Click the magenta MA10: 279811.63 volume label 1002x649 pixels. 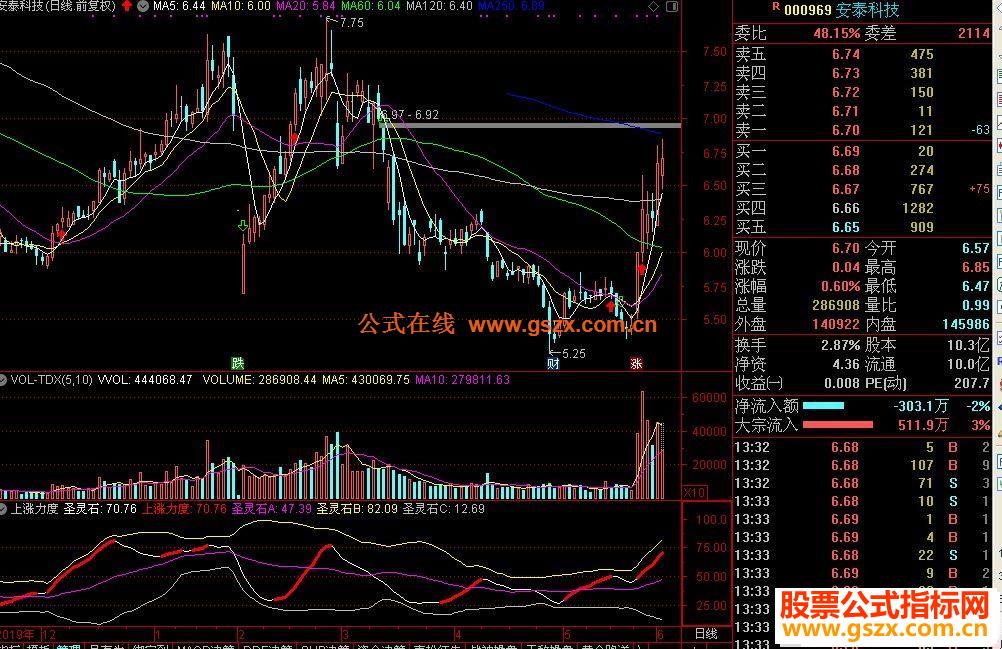tap(462, 379)
